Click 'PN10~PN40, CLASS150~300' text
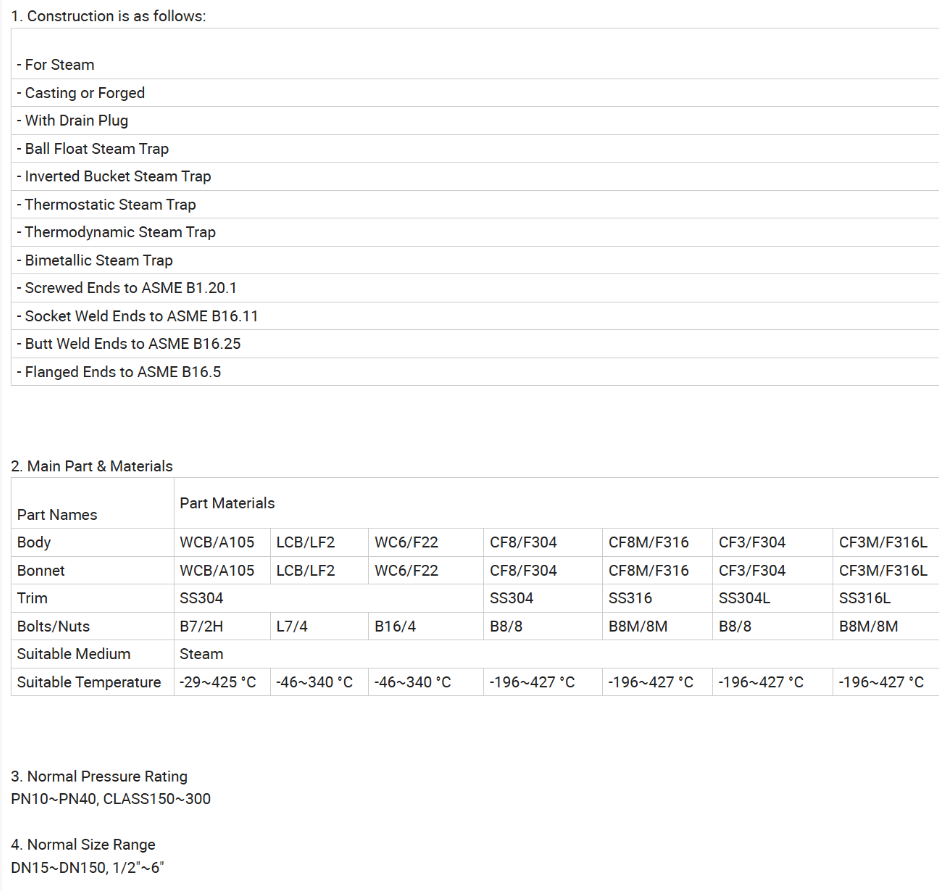The image size is (939, 891). (x=111, y=799)
